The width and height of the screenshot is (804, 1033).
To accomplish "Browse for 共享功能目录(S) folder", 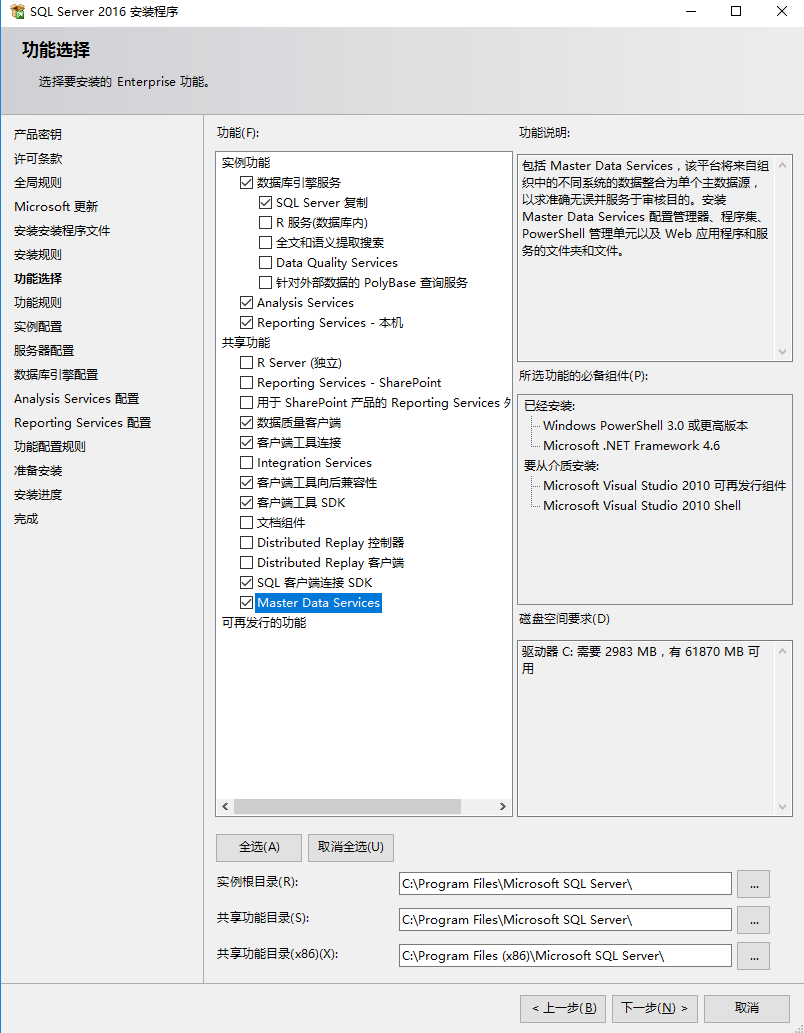I will [x=754, y=920].
